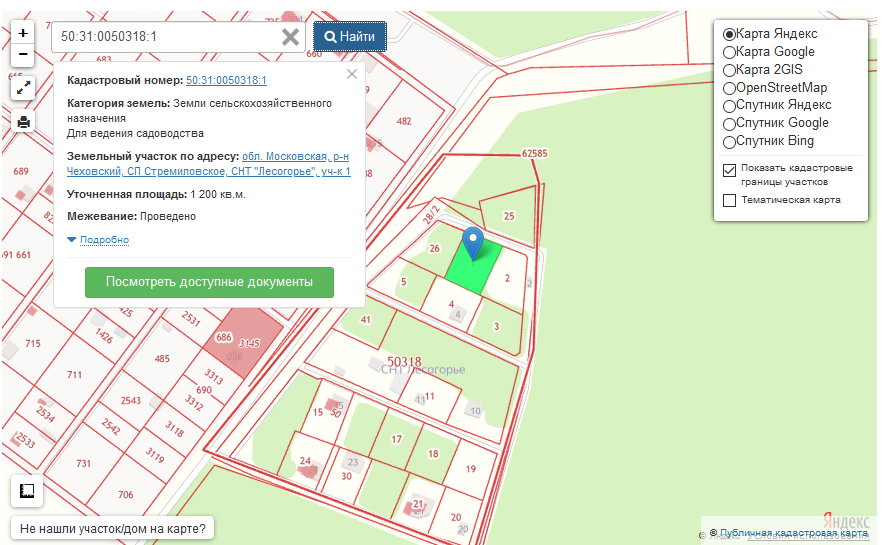
Task: Close the parcel info popup
Action: [351, 74]
